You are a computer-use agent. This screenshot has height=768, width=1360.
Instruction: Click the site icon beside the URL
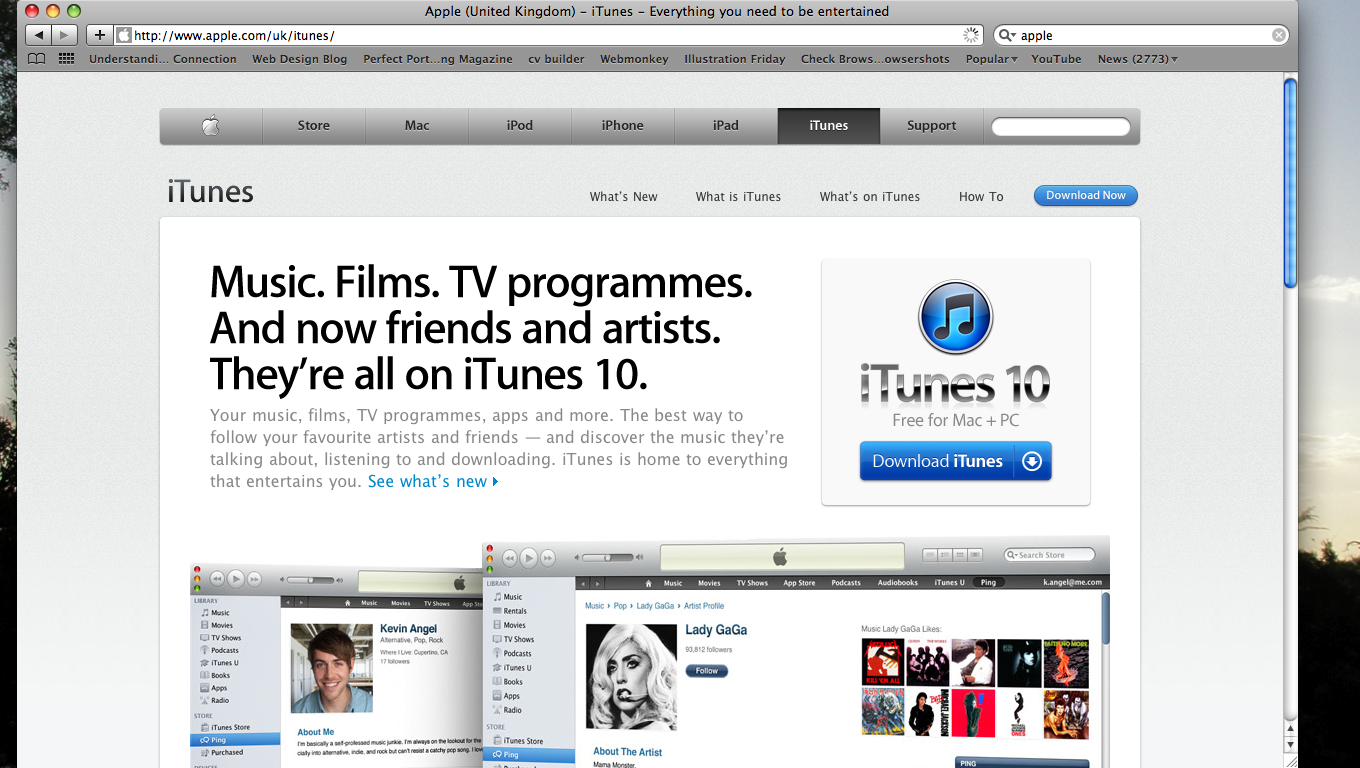tap(124, 35)
